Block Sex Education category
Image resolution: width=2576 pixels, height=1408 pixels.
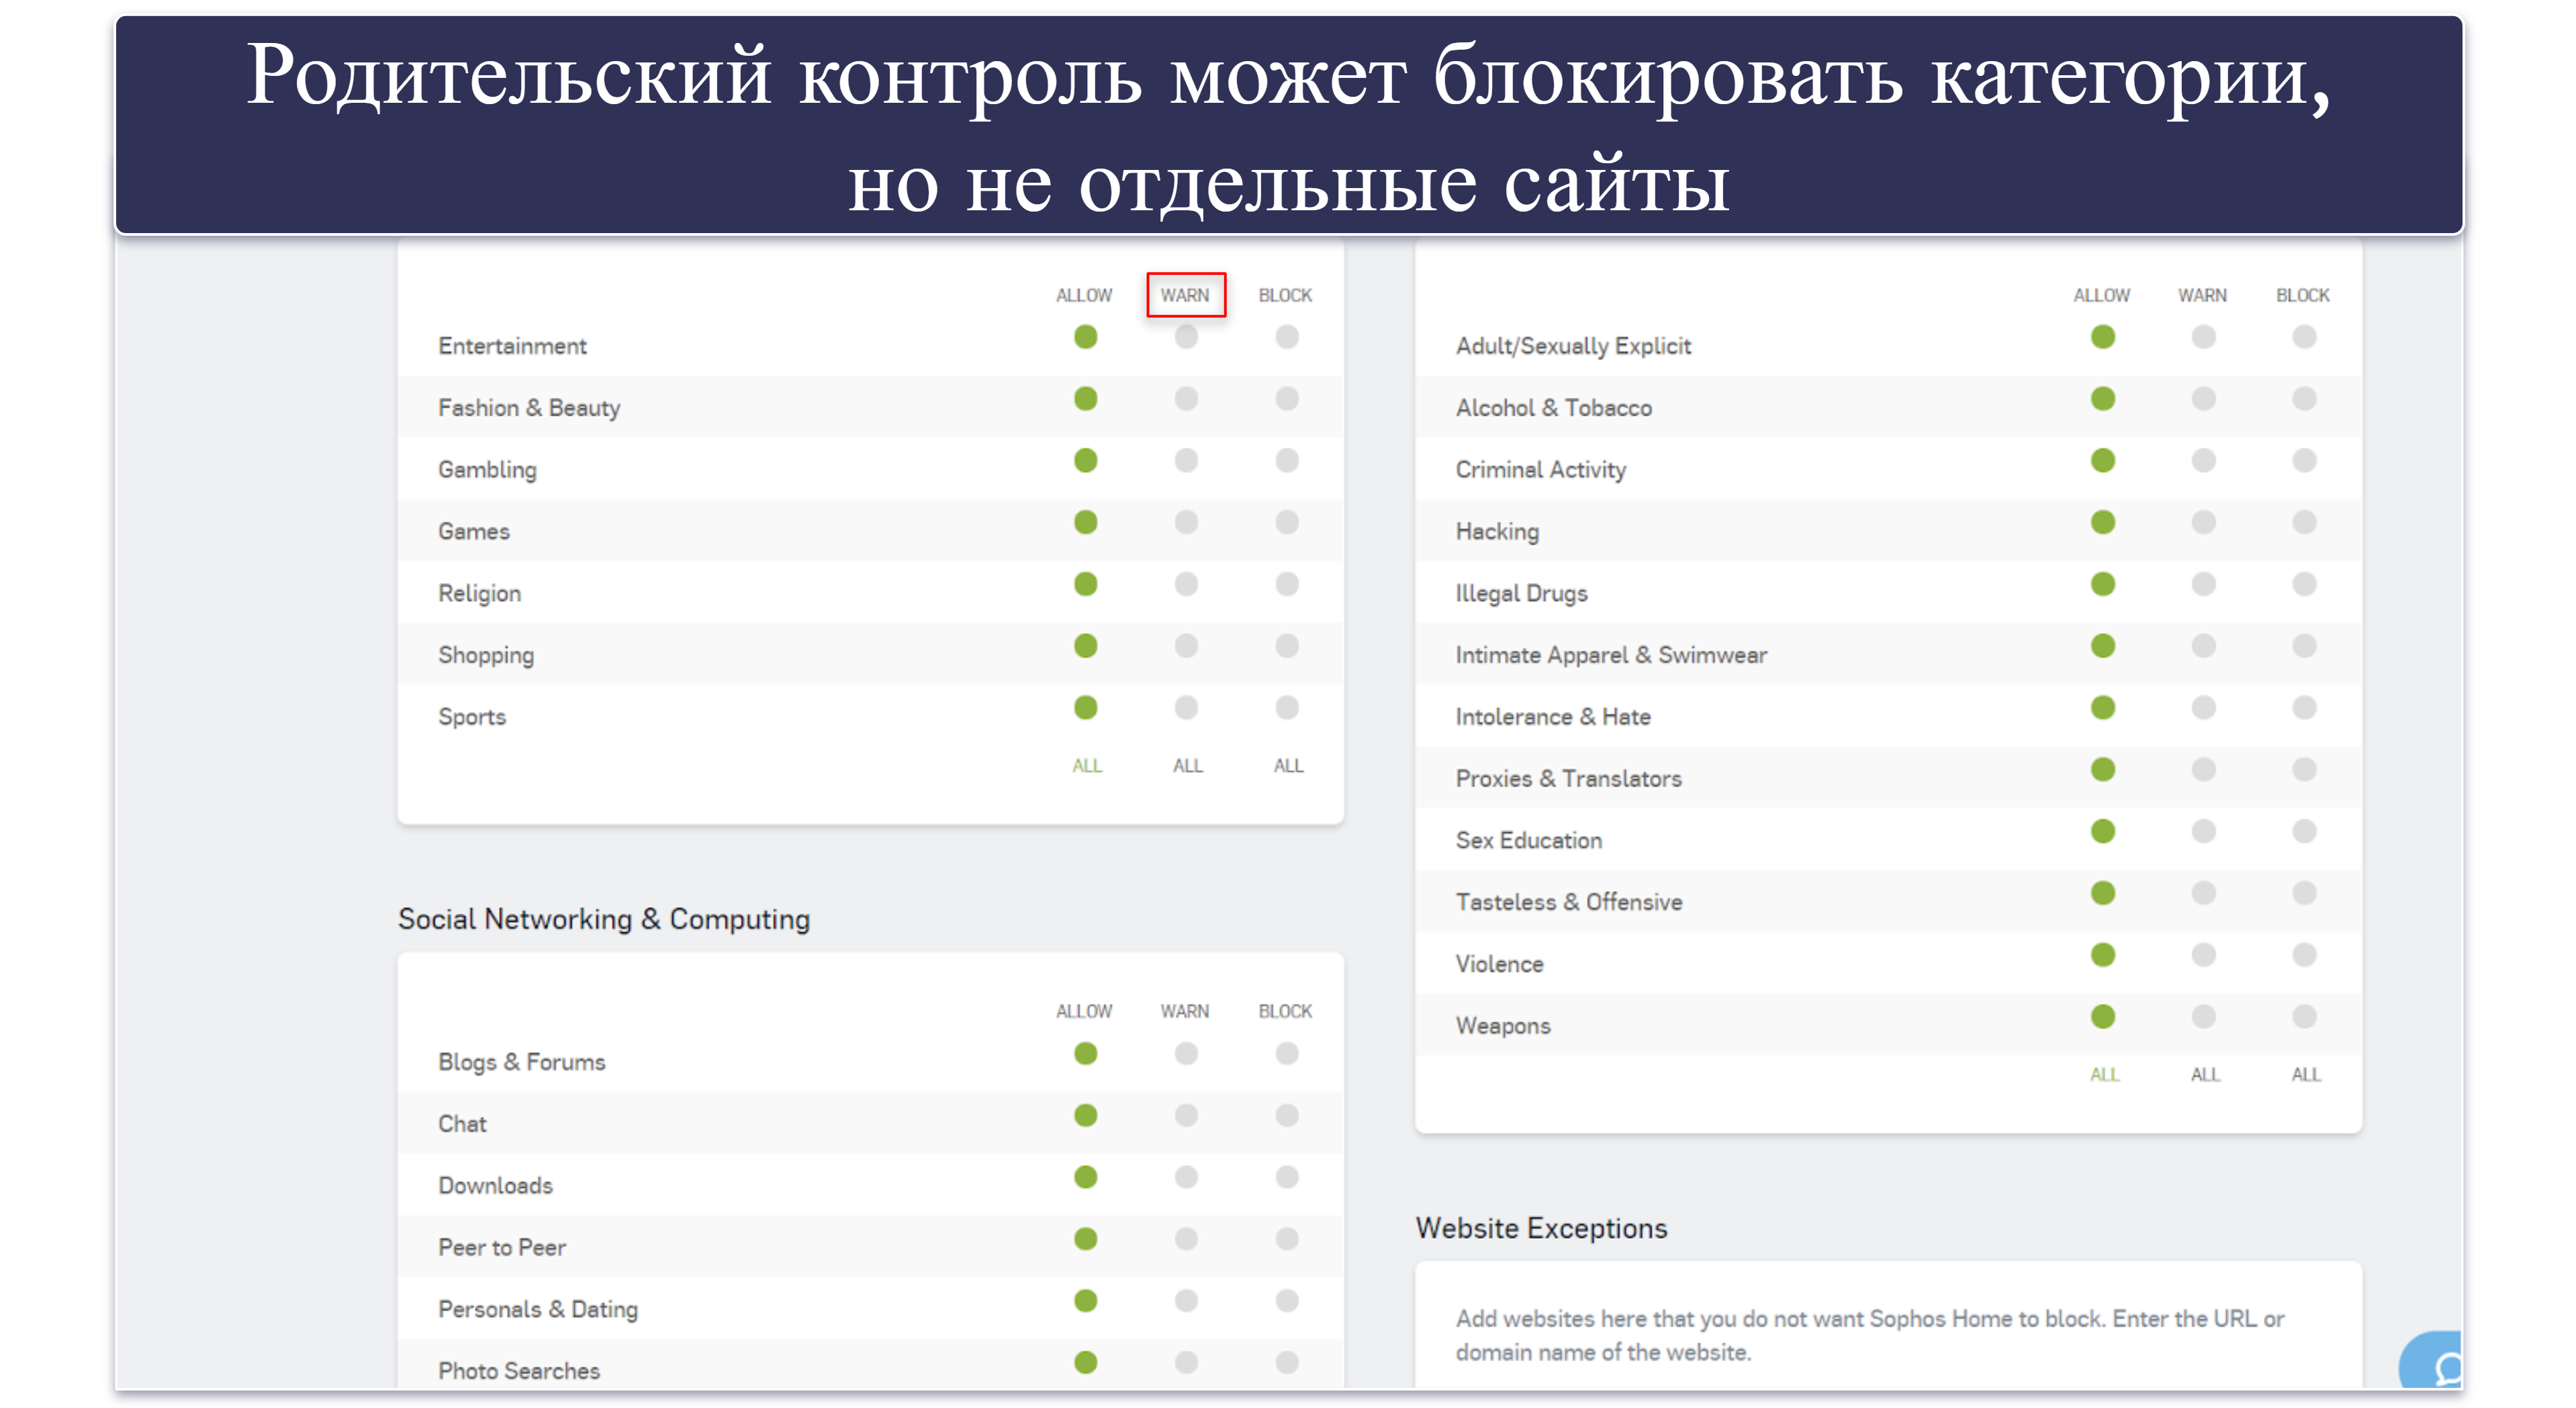pos(2304,832)
